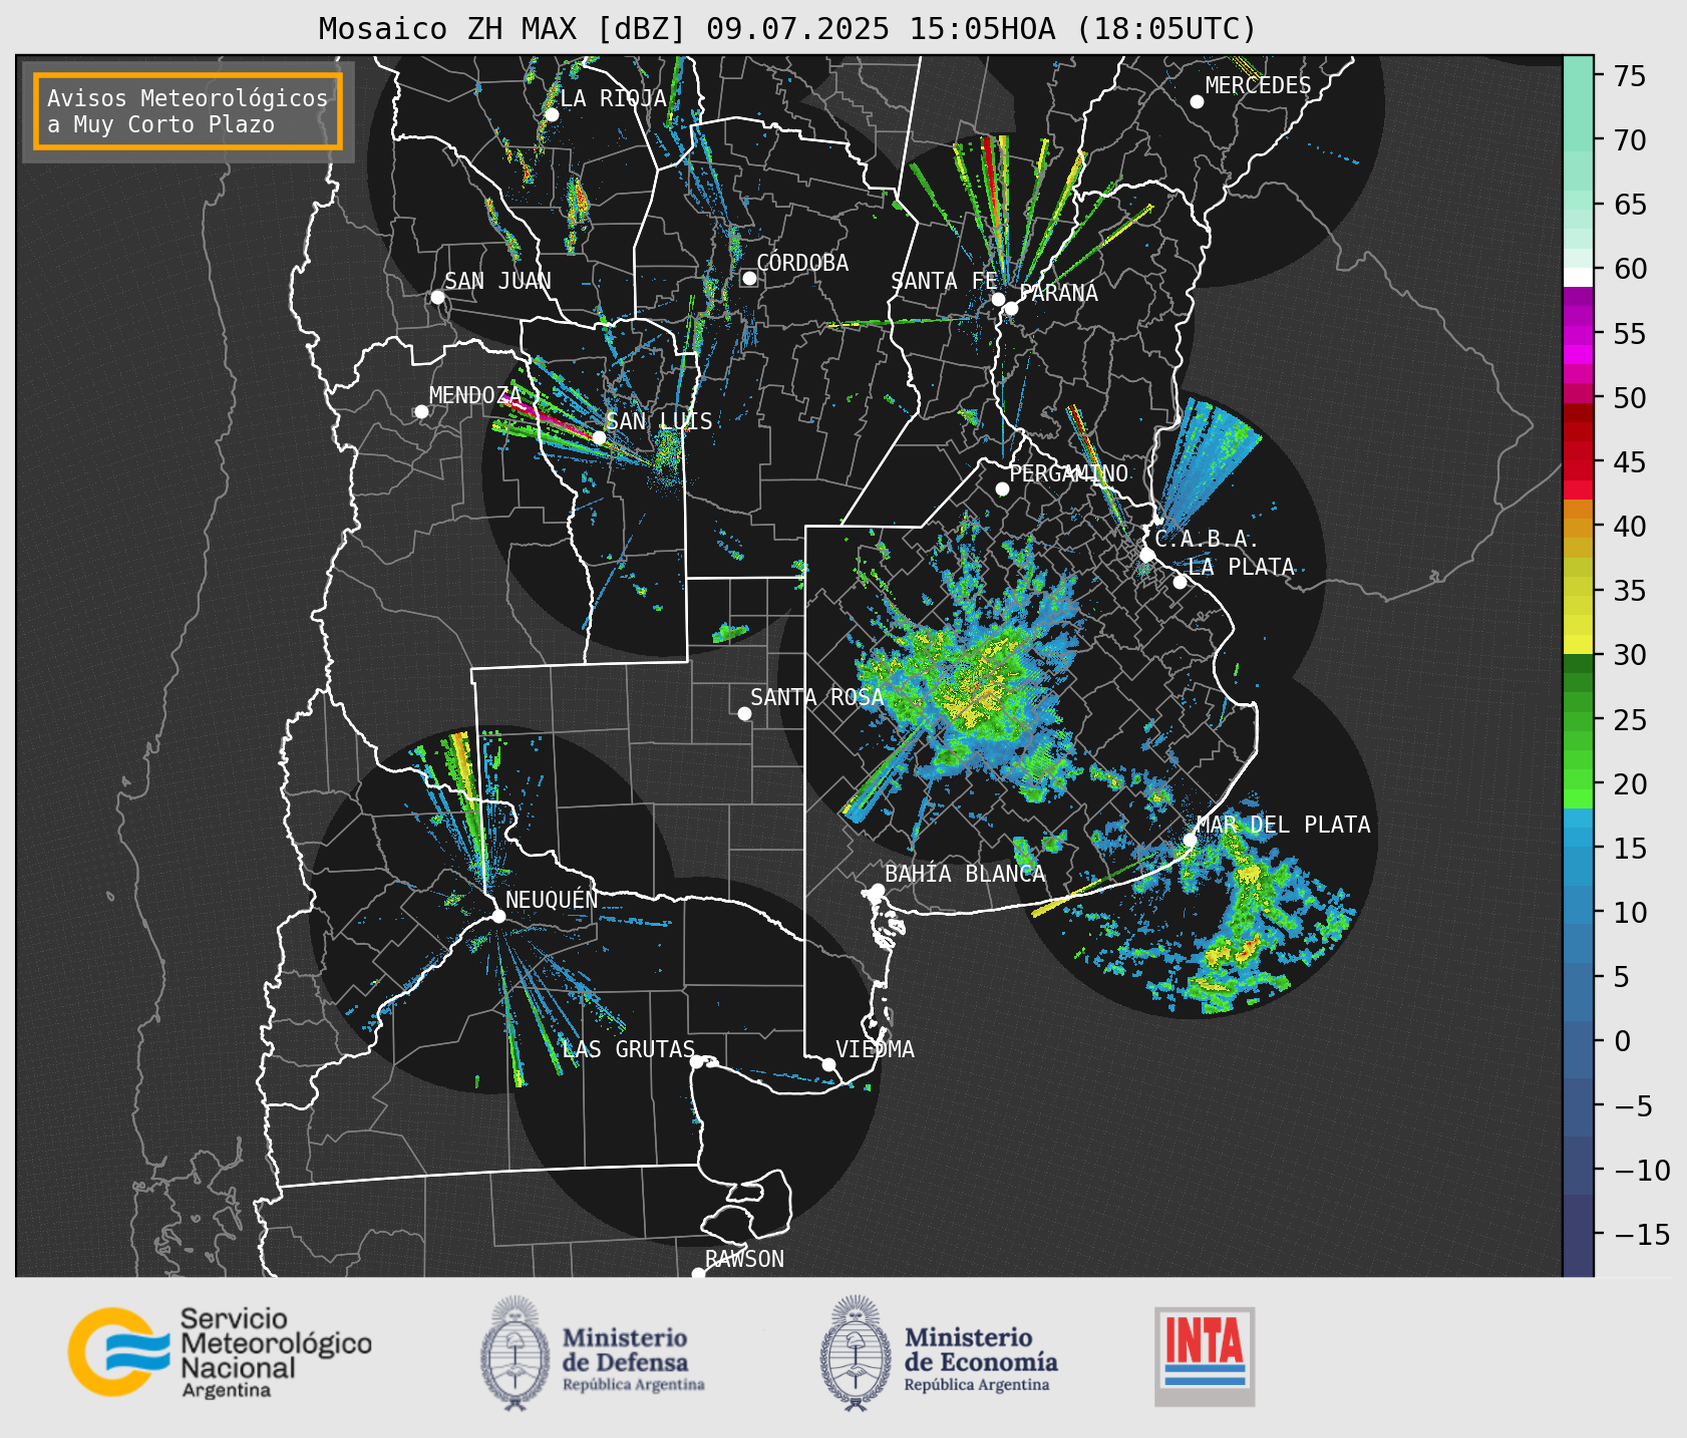
Task: Click the BAHÍA BLANCA city marker
Action: tap(877, 890)
